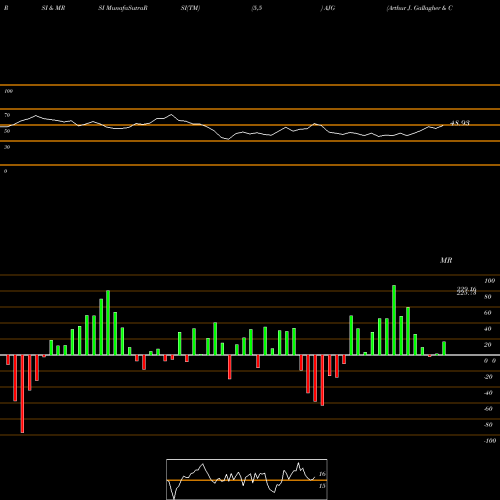Click the RSI panel's 70 level label
500x500 pixels.
click(7, 115)
